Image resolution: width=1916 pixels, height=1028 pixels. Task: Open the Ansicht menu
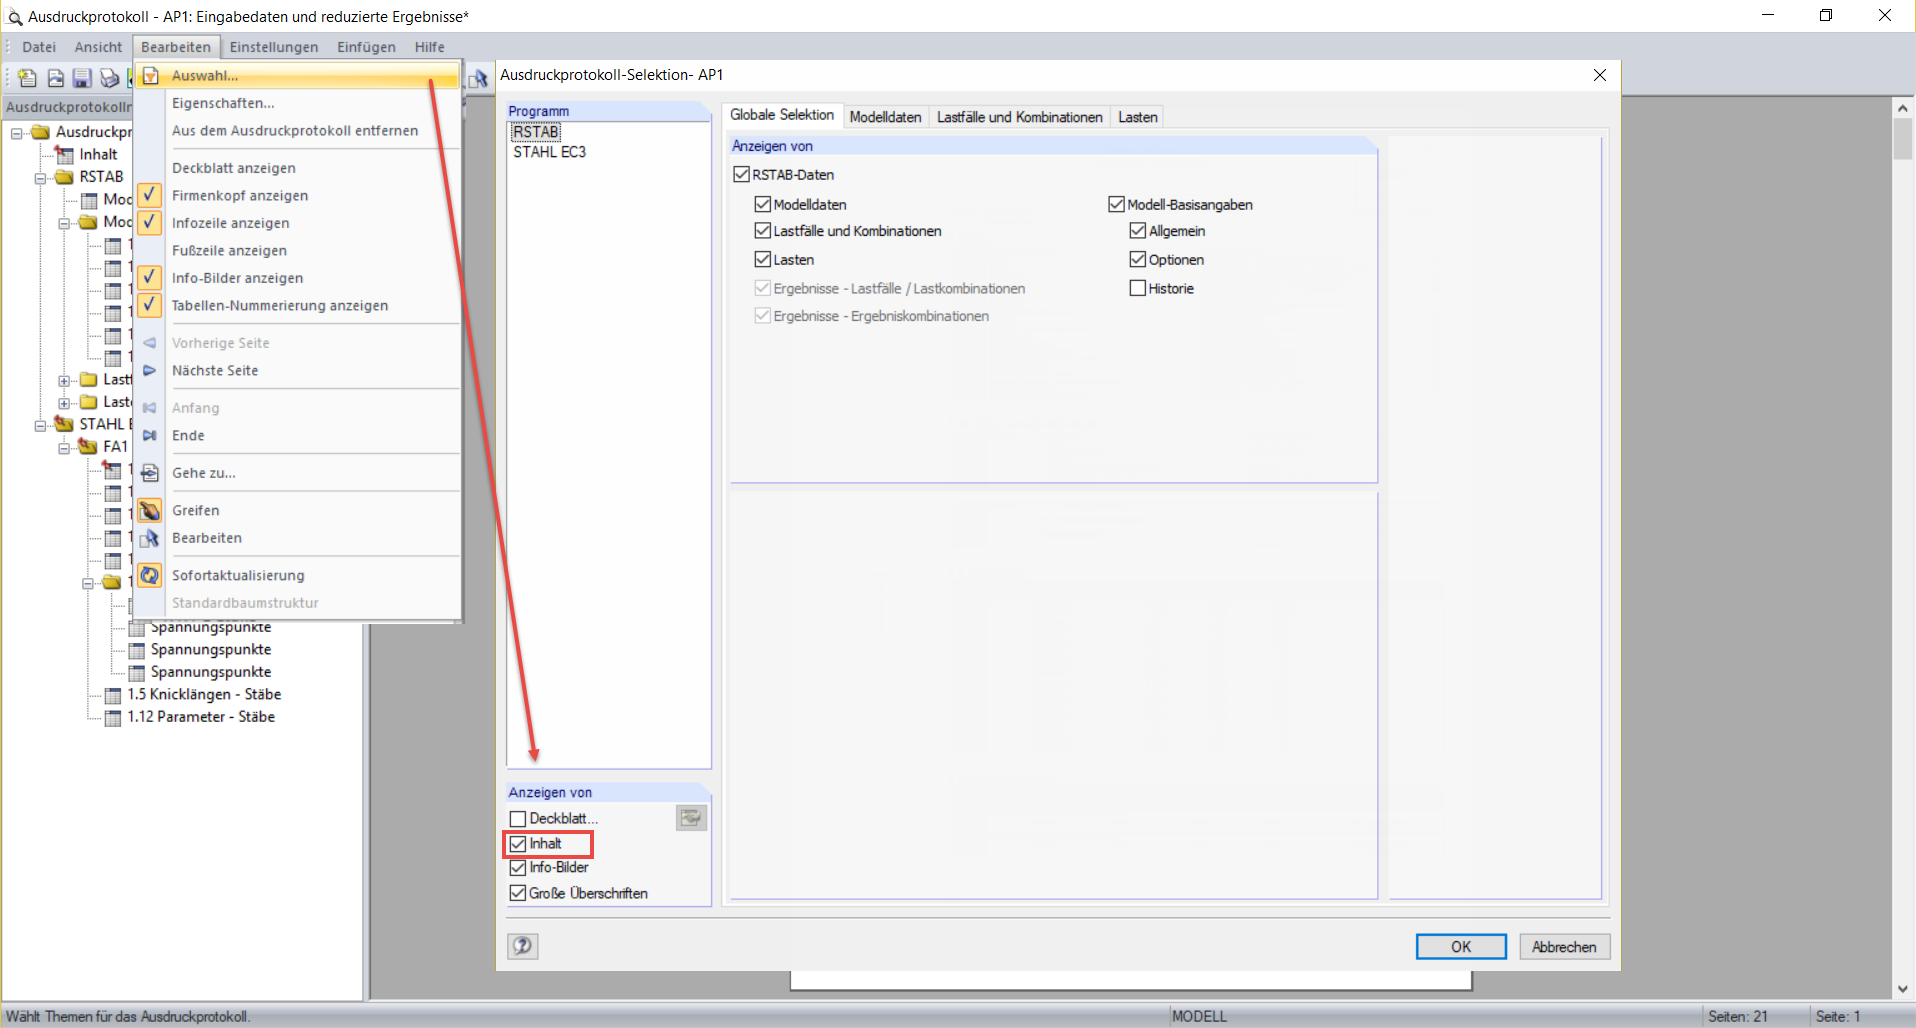click(98, 47)
